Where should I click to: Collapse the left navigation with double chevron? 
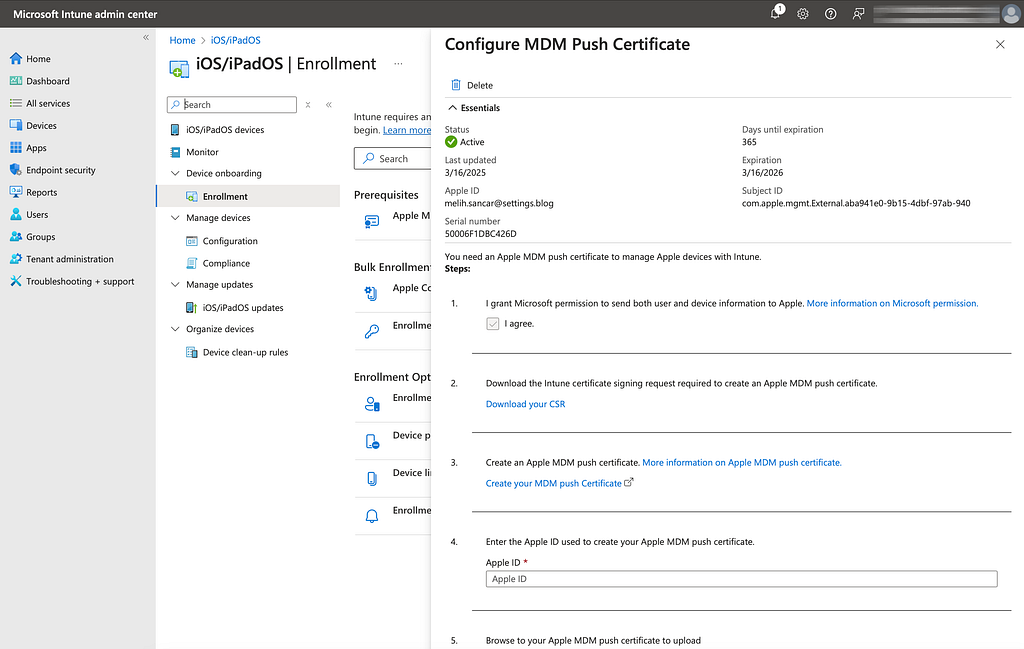click(x=146, y=37)
